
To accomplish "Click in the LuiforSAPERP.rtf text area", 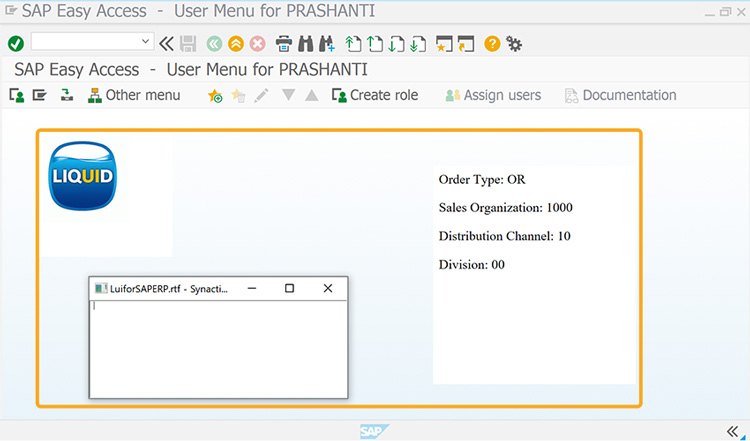I will pyautogui.click(x=218, y=349).
